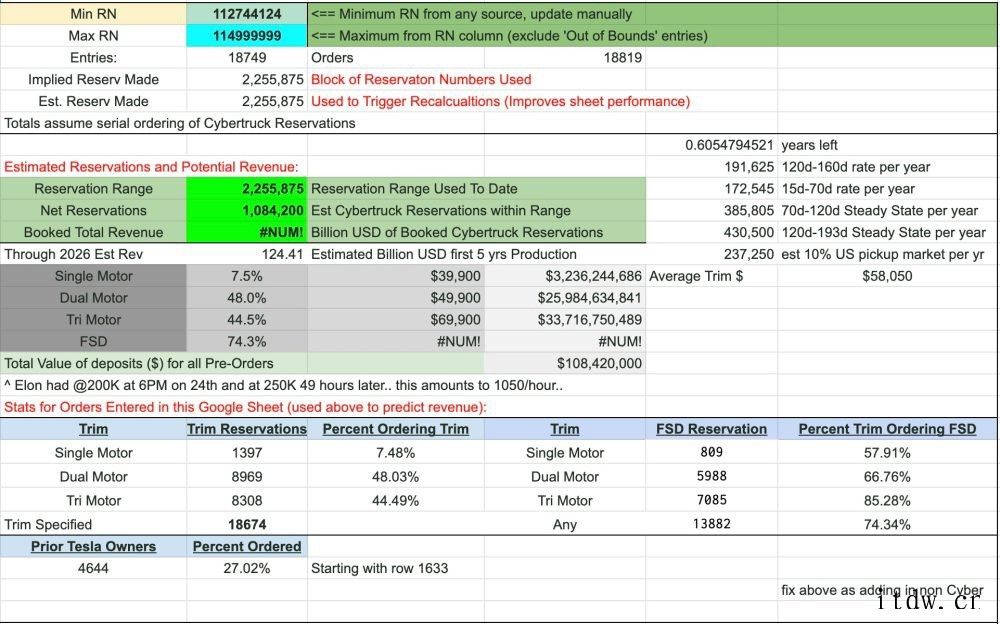Select Dual Motor trim reservations 8969

tap(247, 477)
